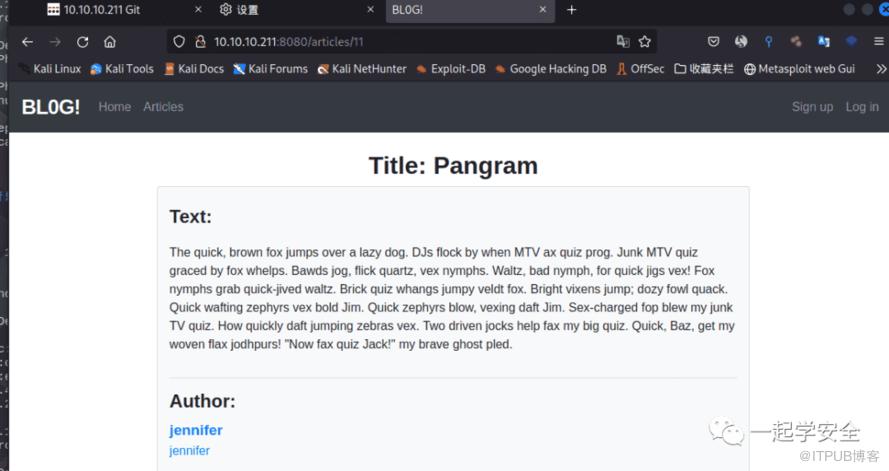Viewport: 889px width, 471px height.
Task: Click the URL address field
Action: click(411, 41)
